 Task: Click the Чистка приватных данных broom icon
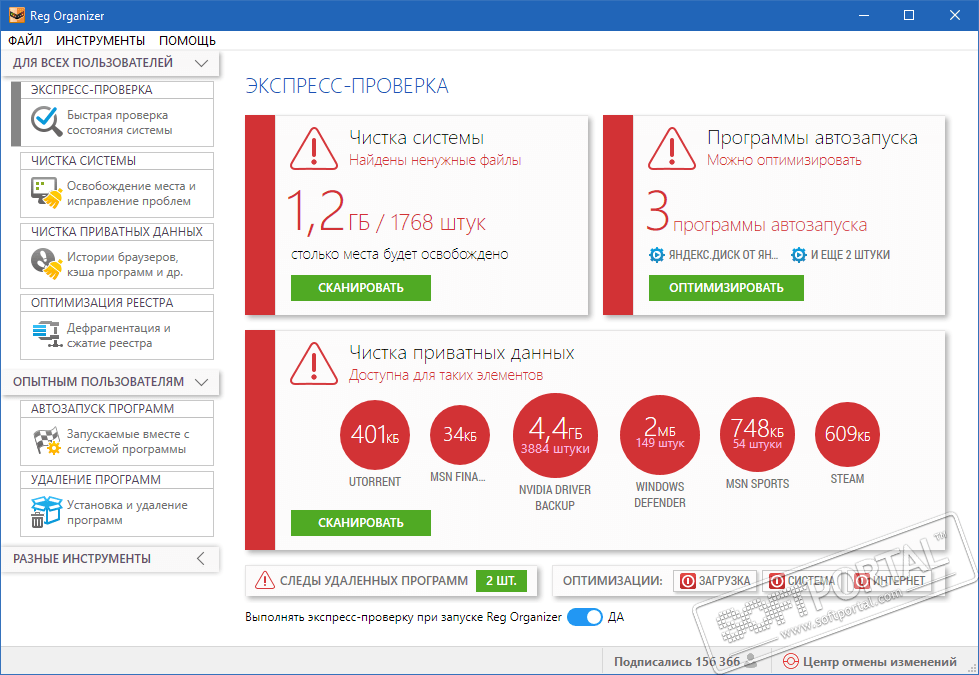coord(47,264)
